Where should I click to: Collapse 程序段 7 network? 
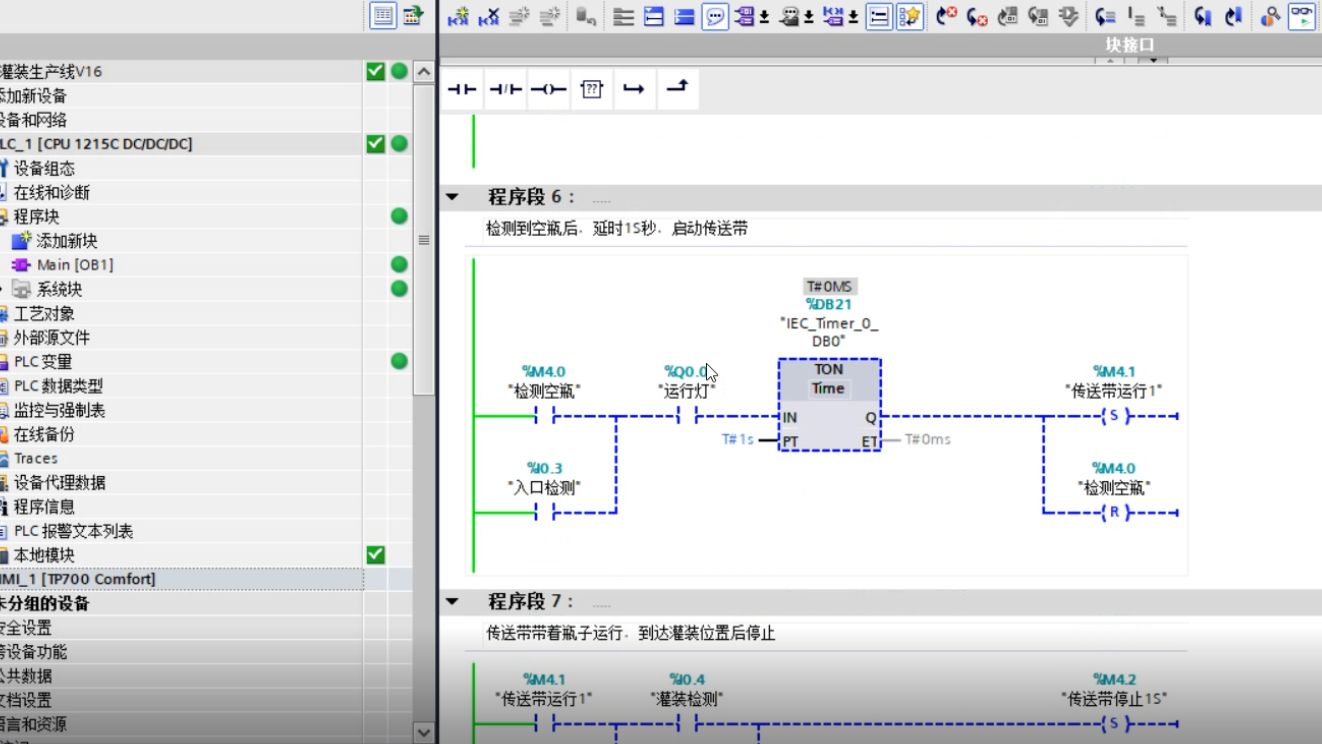point(452,602)
